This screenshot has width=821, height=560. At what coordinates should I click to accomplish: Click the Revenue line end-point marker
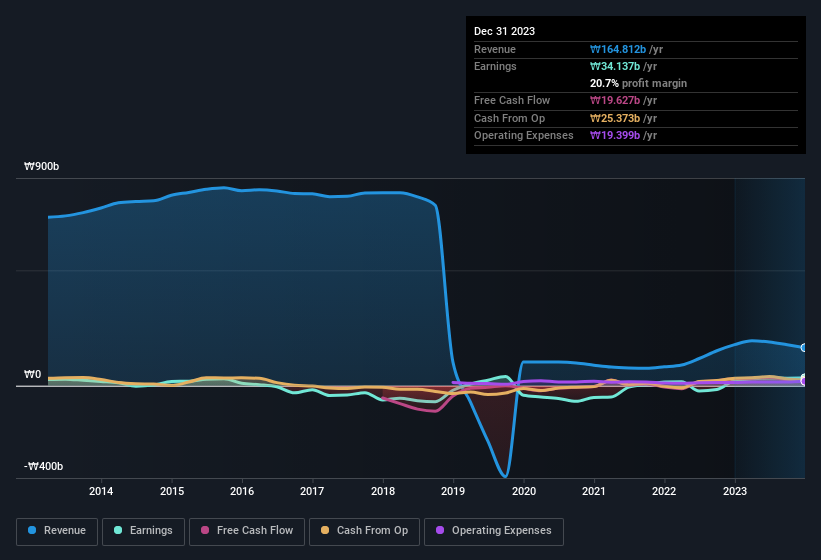(x=803, y=348)
